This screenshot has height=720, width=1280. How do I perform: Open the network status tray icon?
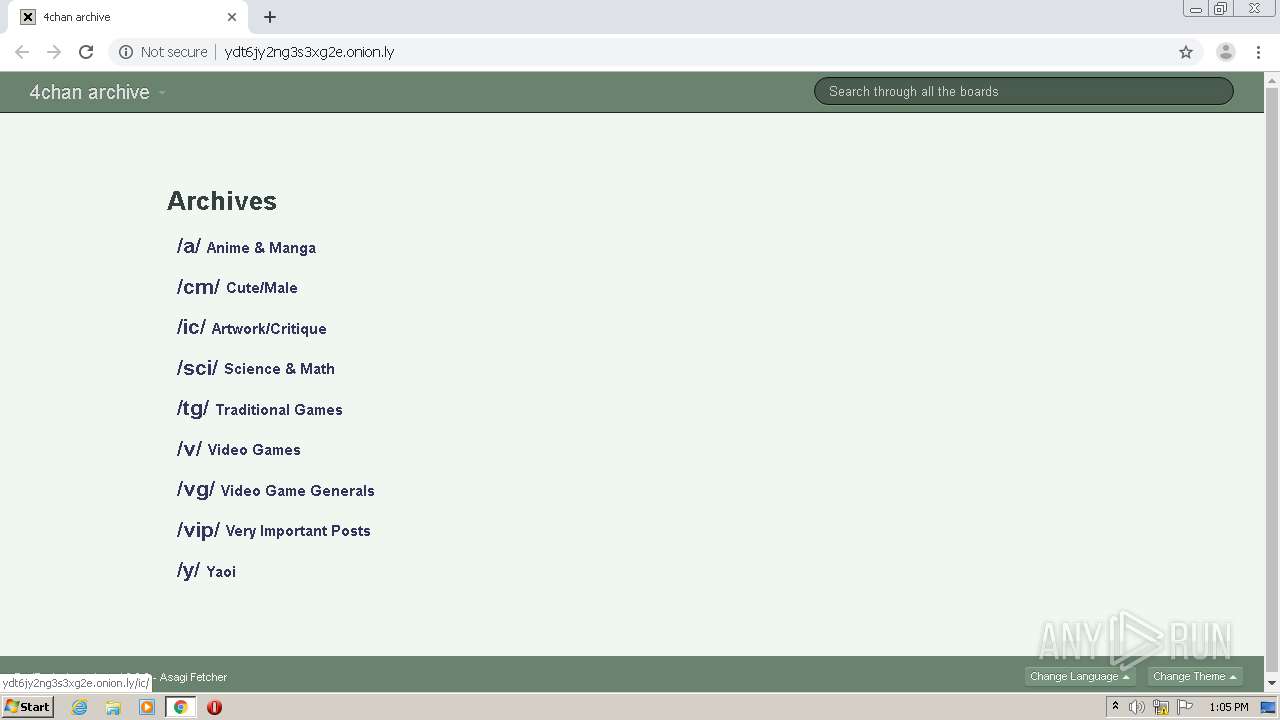(1161, 707)
